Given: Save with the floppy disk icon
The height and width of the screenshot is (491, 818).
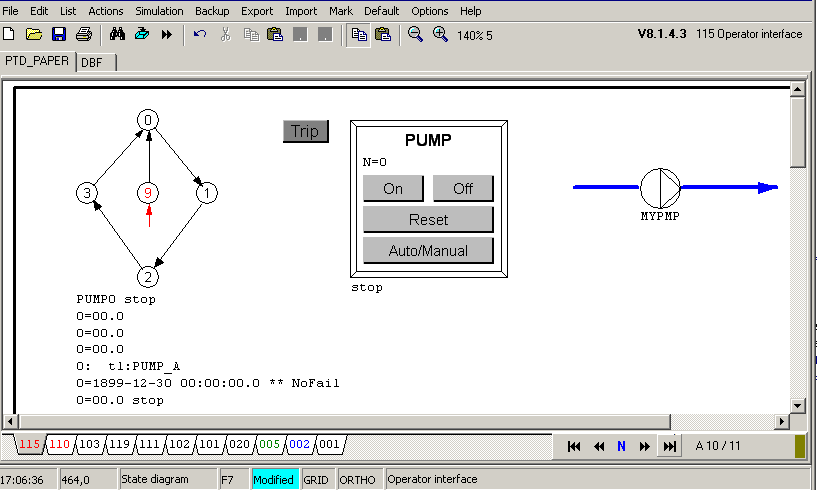Looking at the screenshot, I should (x=58, y=34).
